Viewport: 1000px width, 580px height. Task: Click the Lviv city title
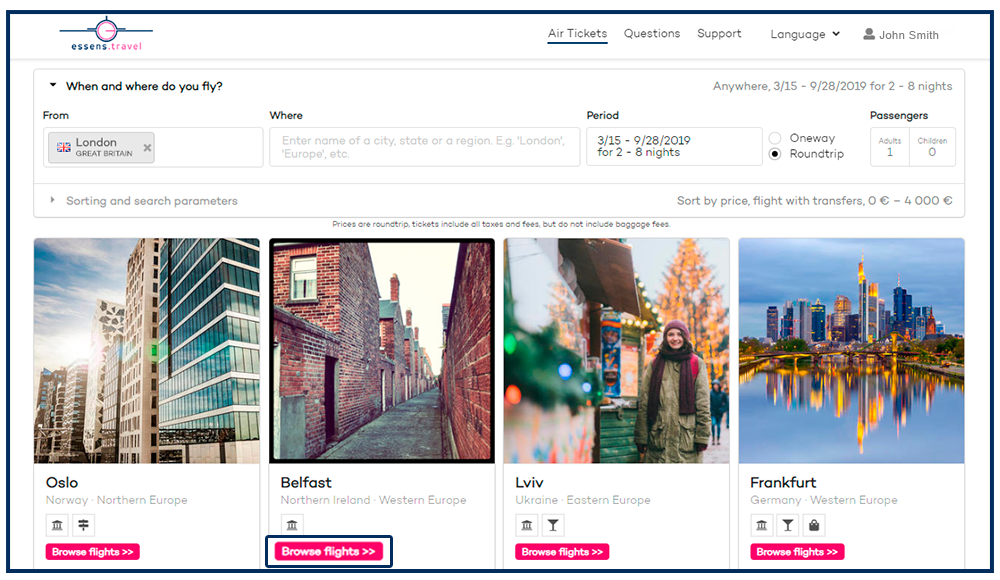tap(529, 482)
